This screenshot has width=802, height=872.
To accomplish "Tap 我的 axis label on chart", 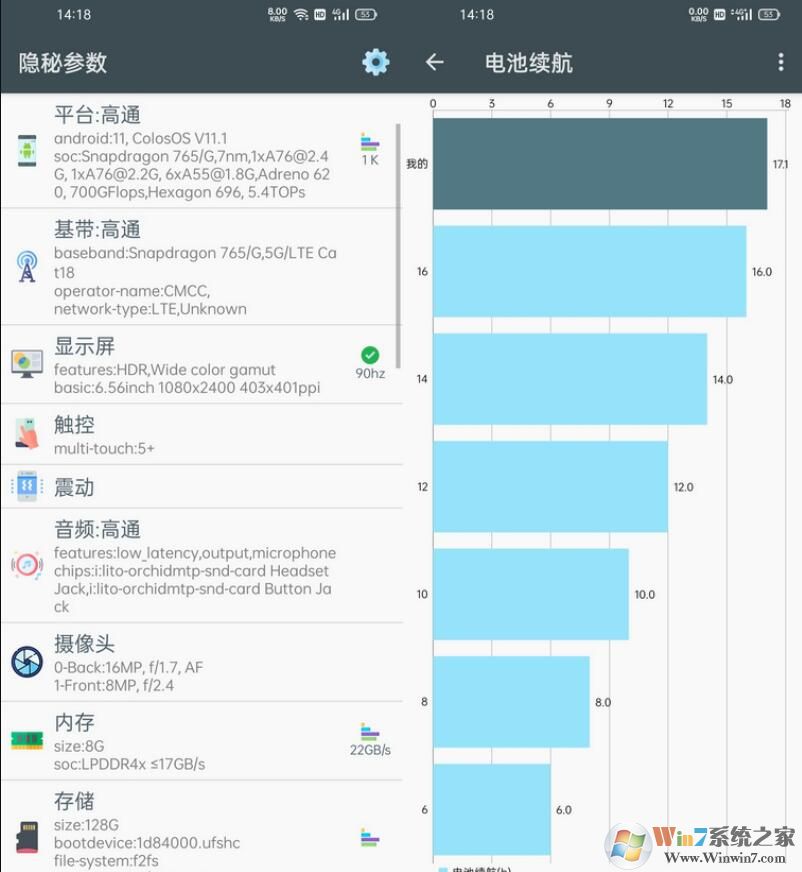I will [417, 164].
